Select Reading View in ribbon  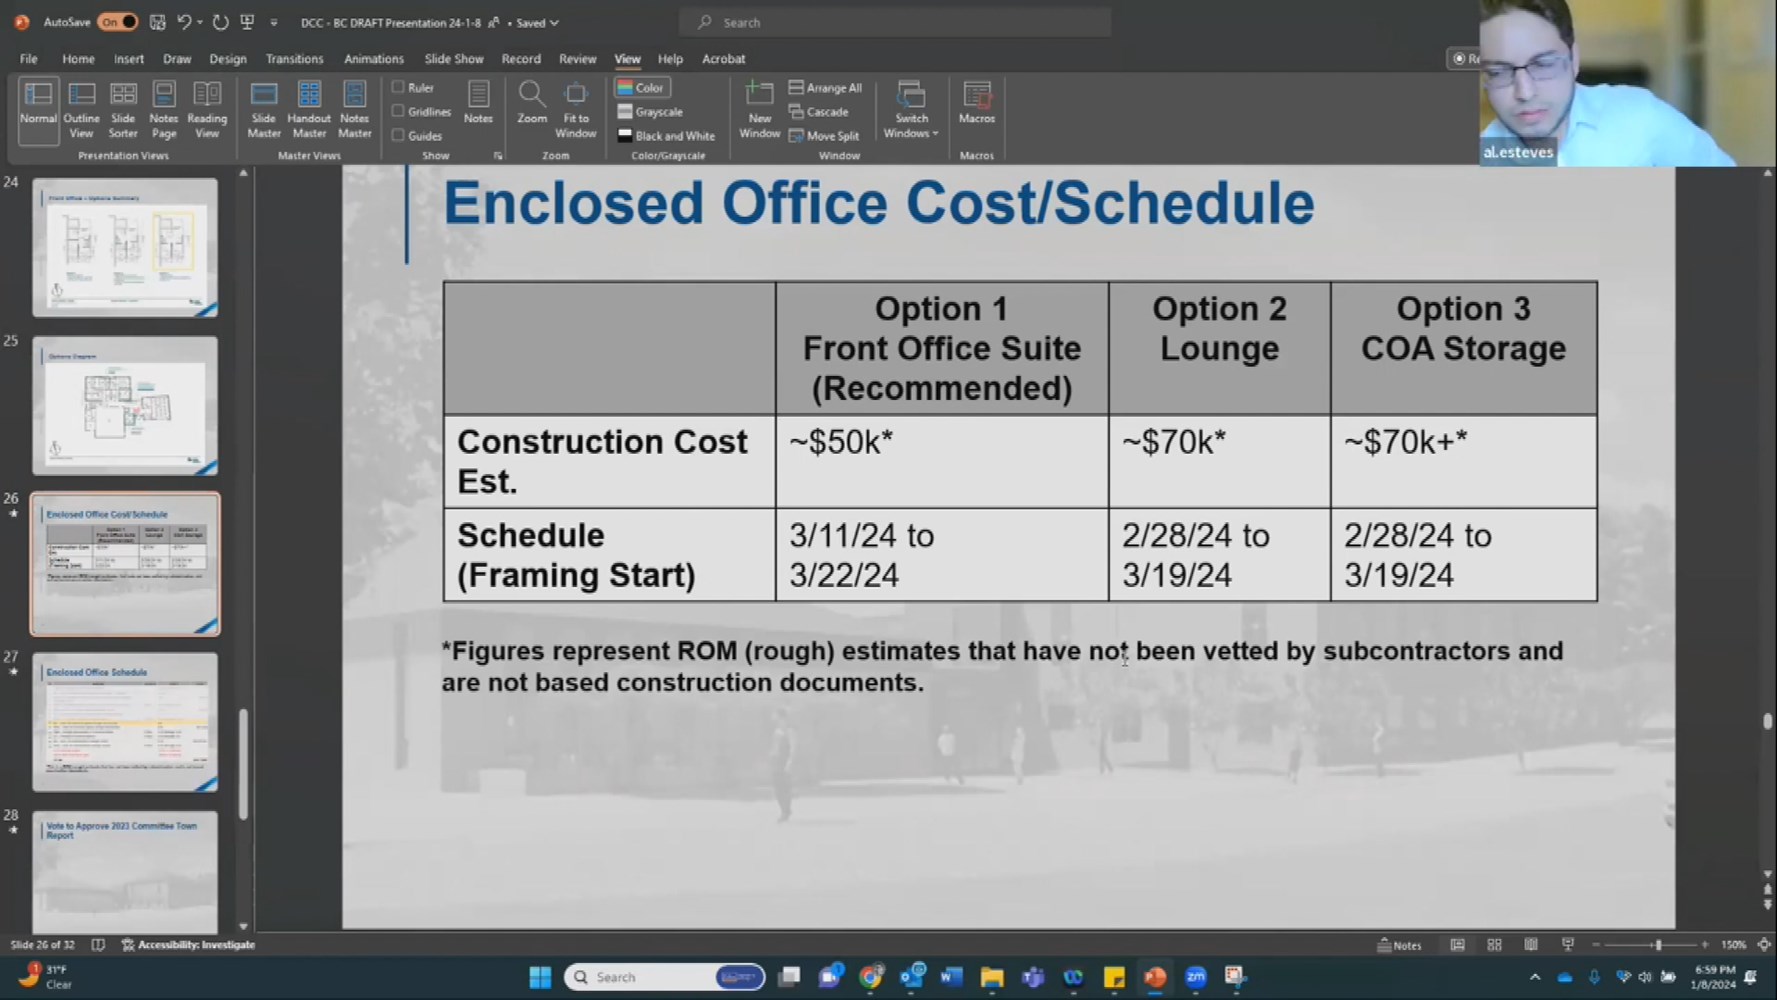click(207, 108)
